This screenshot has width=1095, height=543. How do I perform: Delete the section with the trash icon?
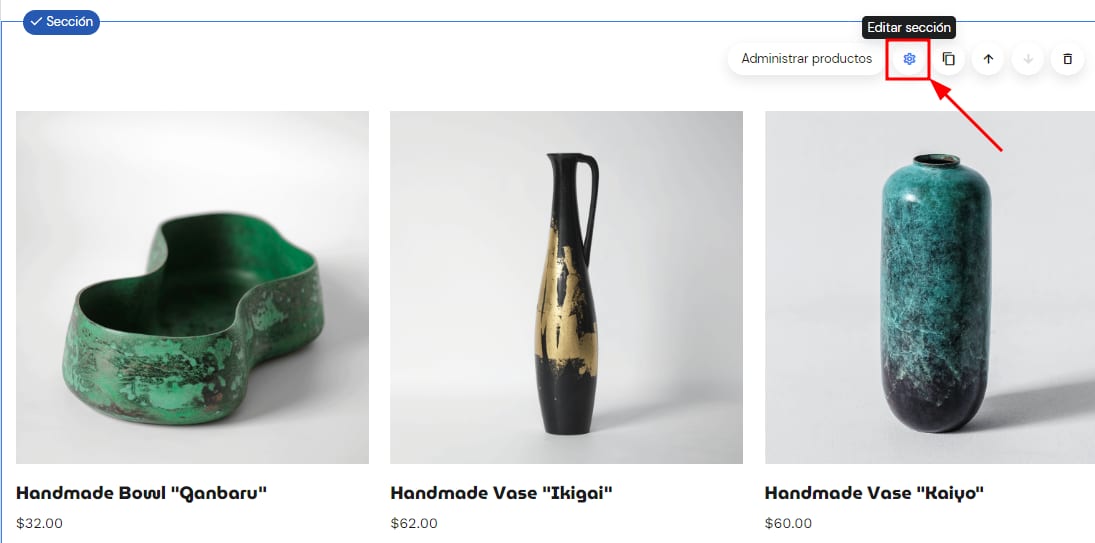(1067, 59)
